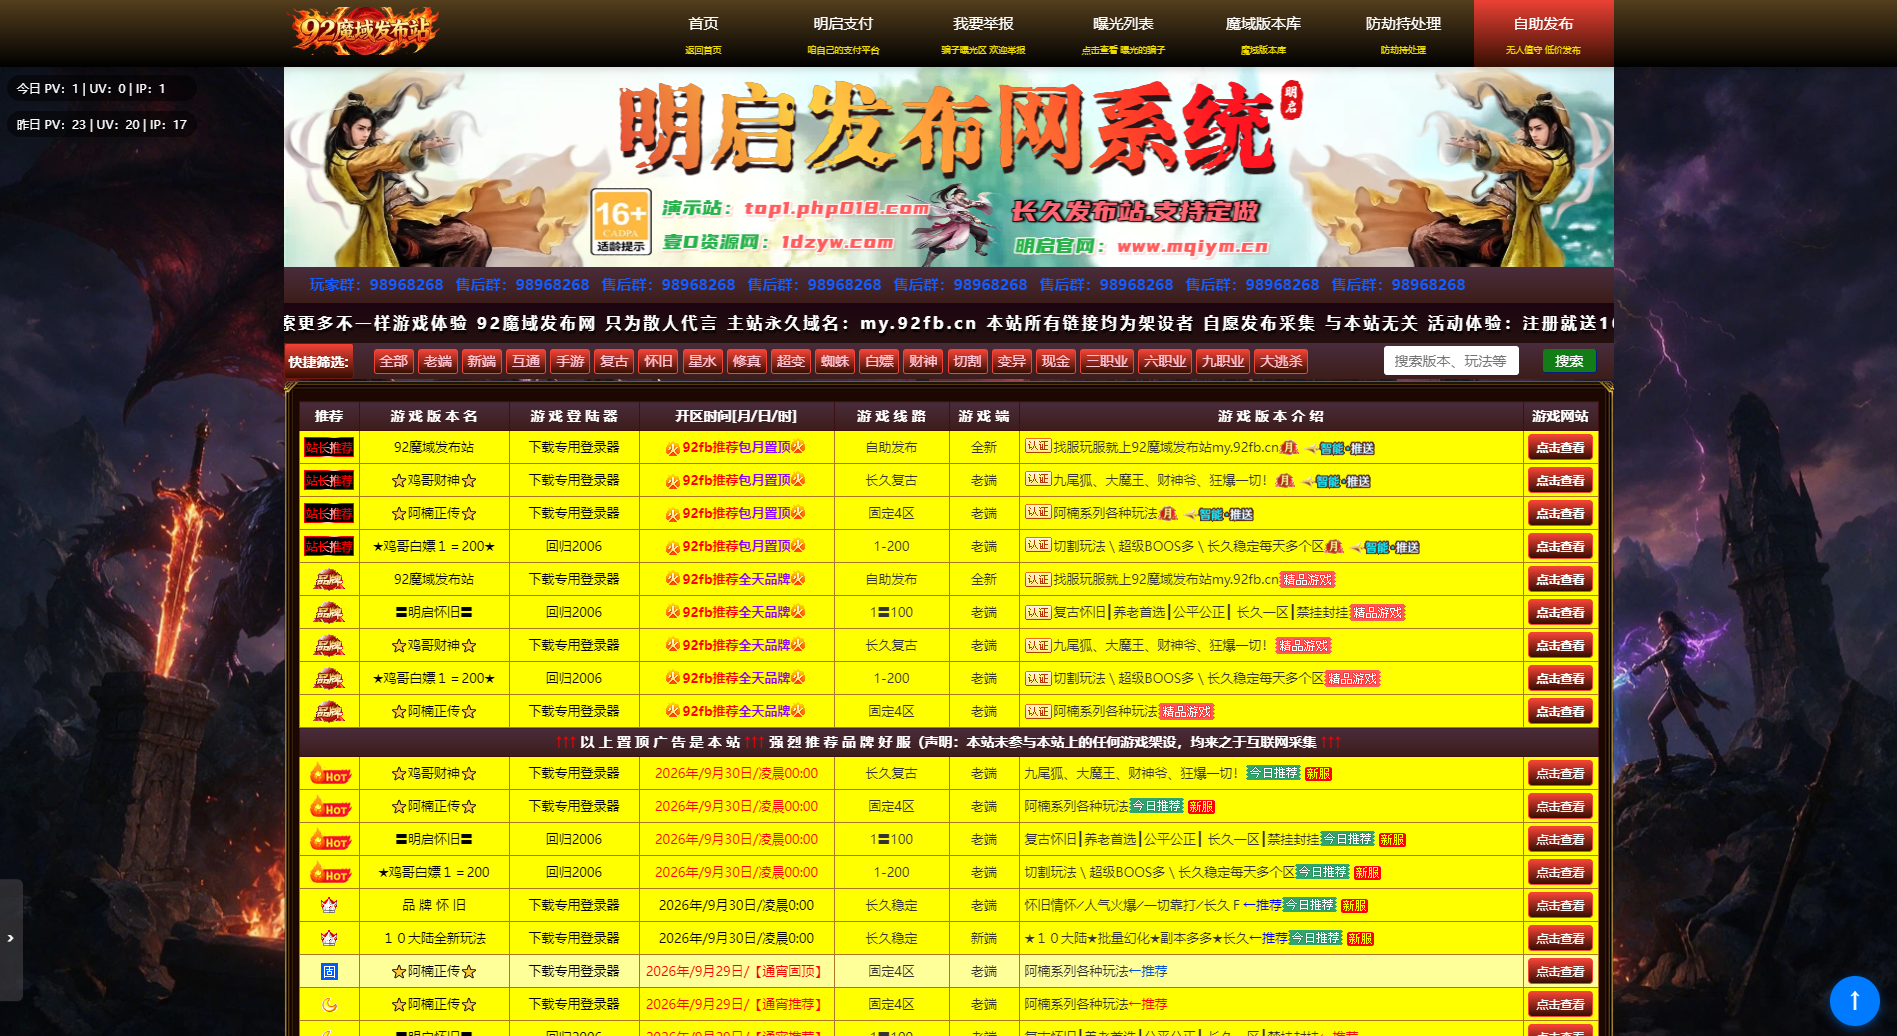Image resolution: width=1897 pixels, height=1036 pixels.
Task: Click the crown icon in the 品牌怀旧 row
Action: tap(329, 906)
